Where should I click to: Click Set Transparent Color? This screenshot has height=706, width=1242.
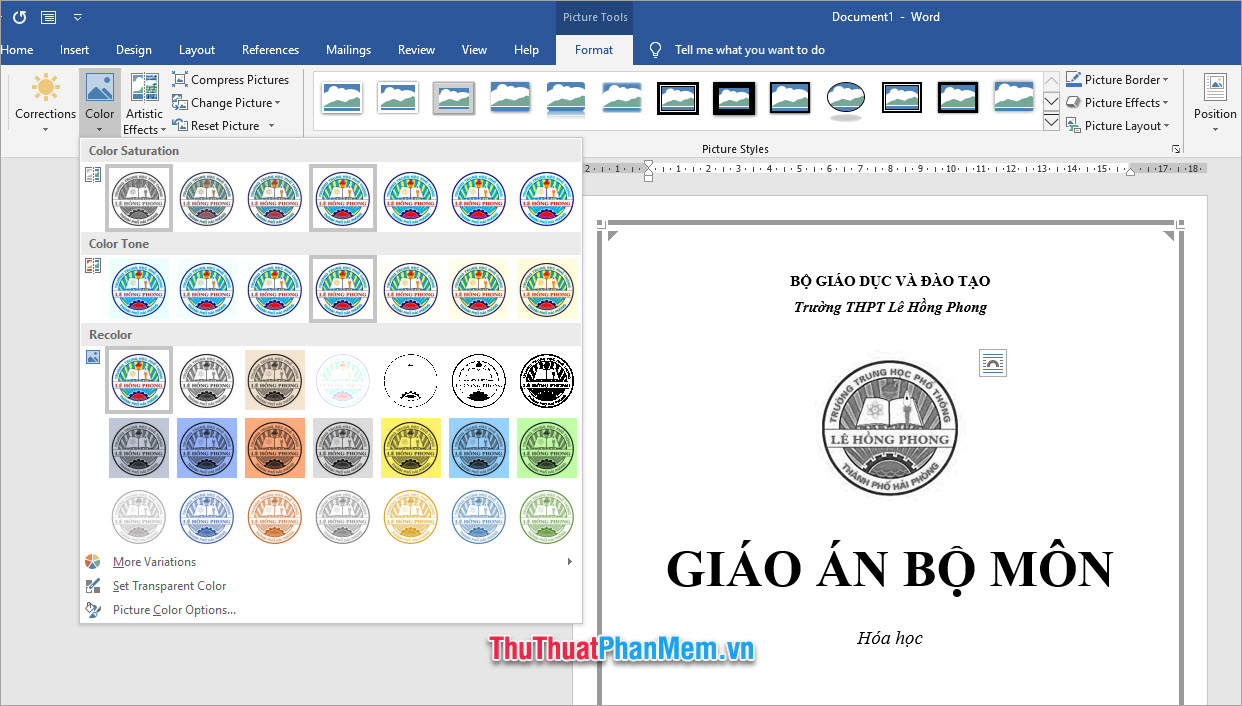168,586
